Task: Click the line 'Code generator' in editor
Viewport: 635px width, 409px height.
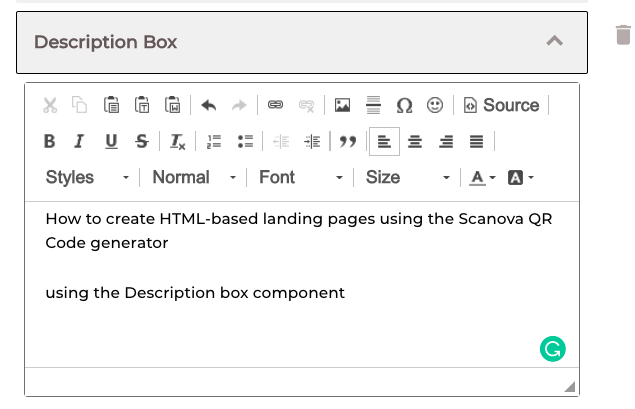Action: point(107,243)
